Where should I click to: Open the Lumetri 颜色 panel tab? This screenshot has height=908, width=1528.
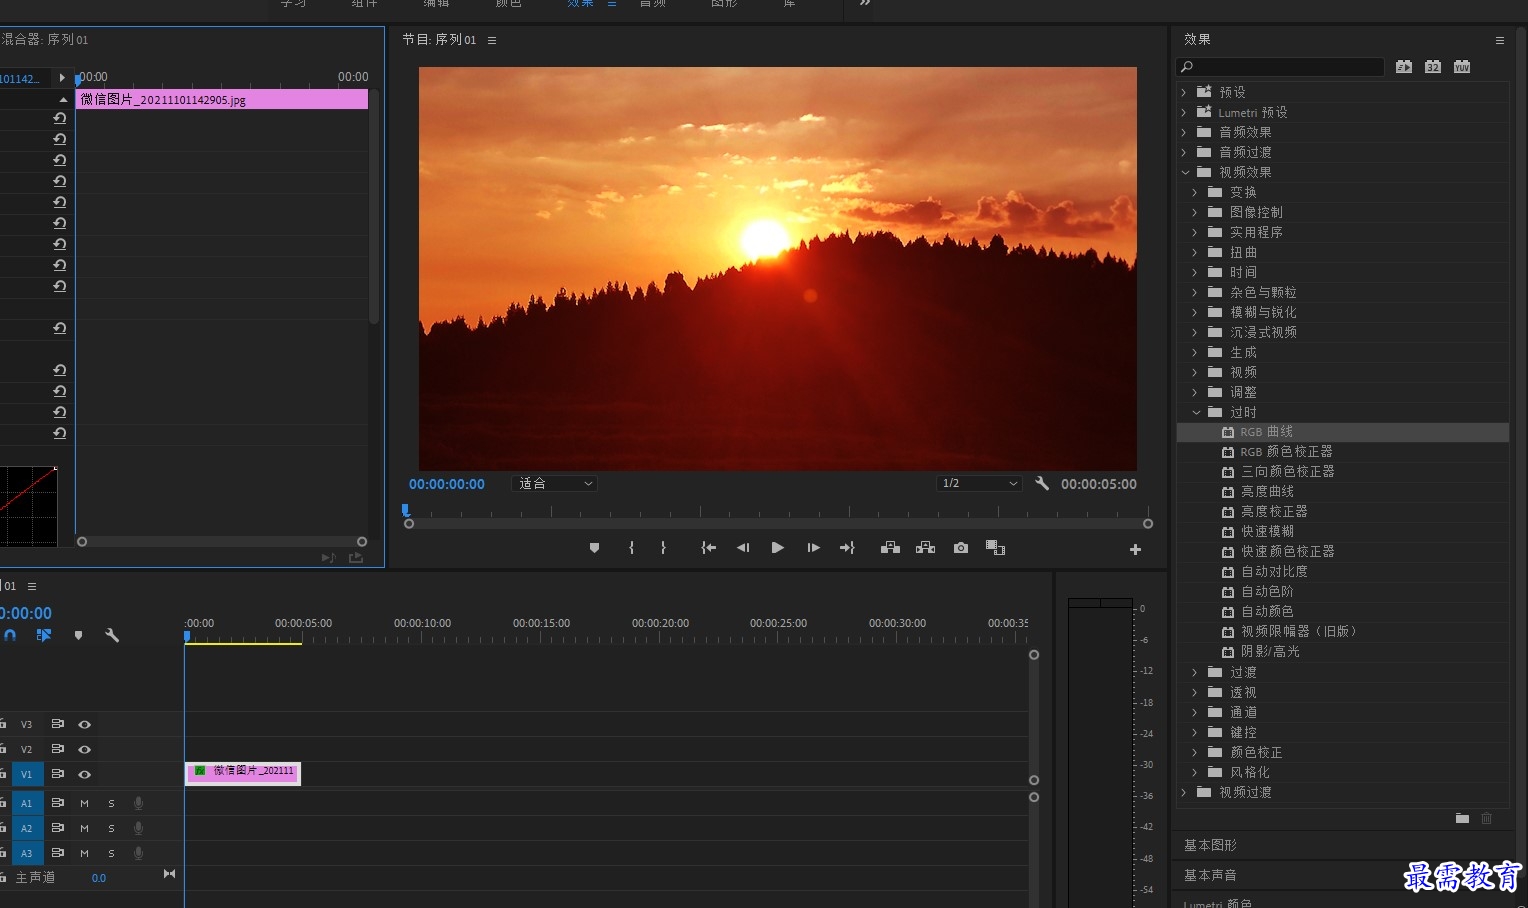point(1217,903)
